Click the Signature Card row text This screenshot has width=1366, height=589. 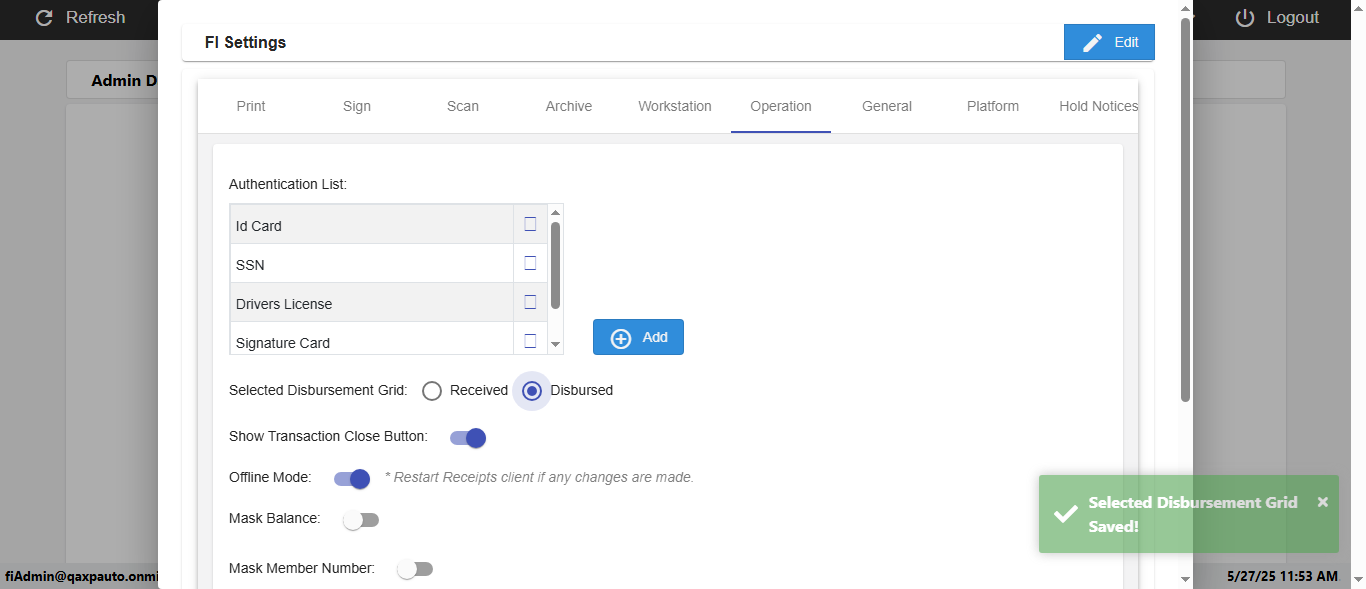[283, 343]
